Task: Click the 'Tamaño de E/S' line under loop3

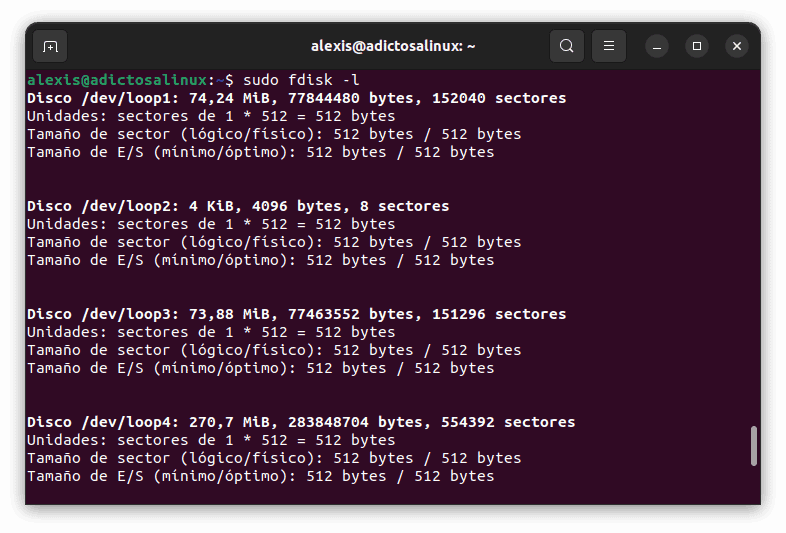Action: 260,368
